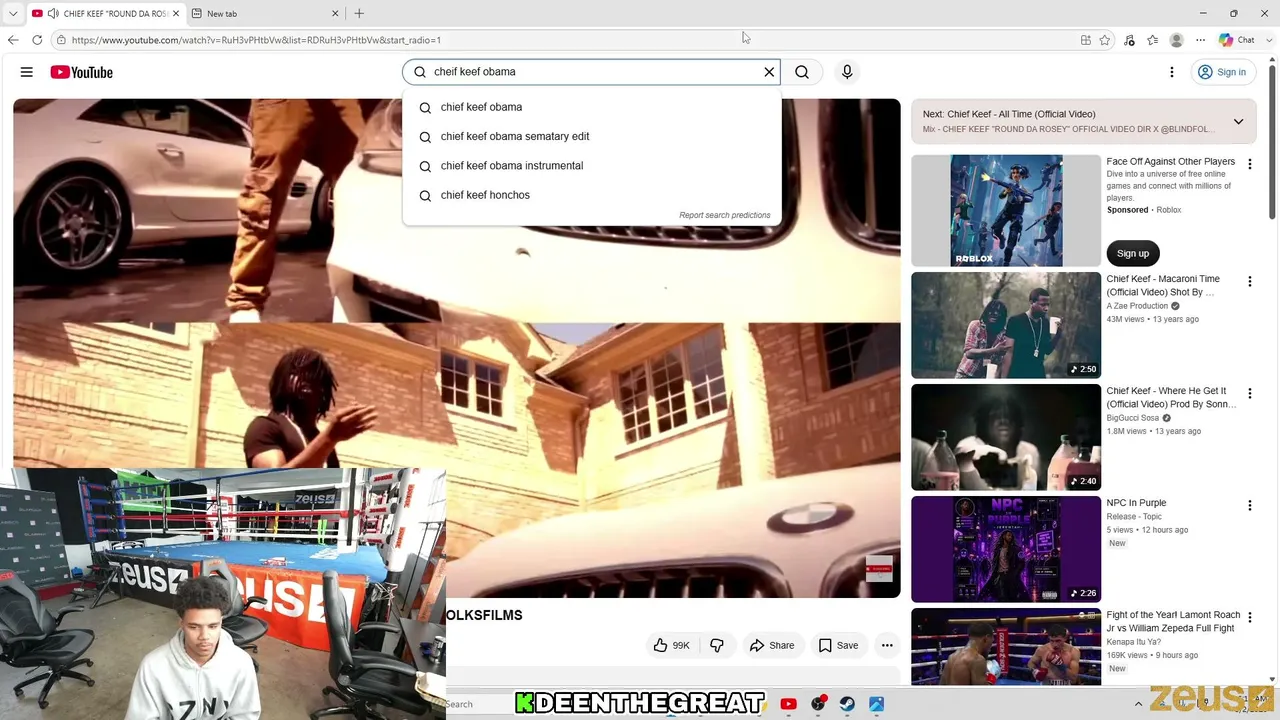Click the Roblox Sign up button
The height and width of the screenshot is (720, 1280).
click(1133, 253)
